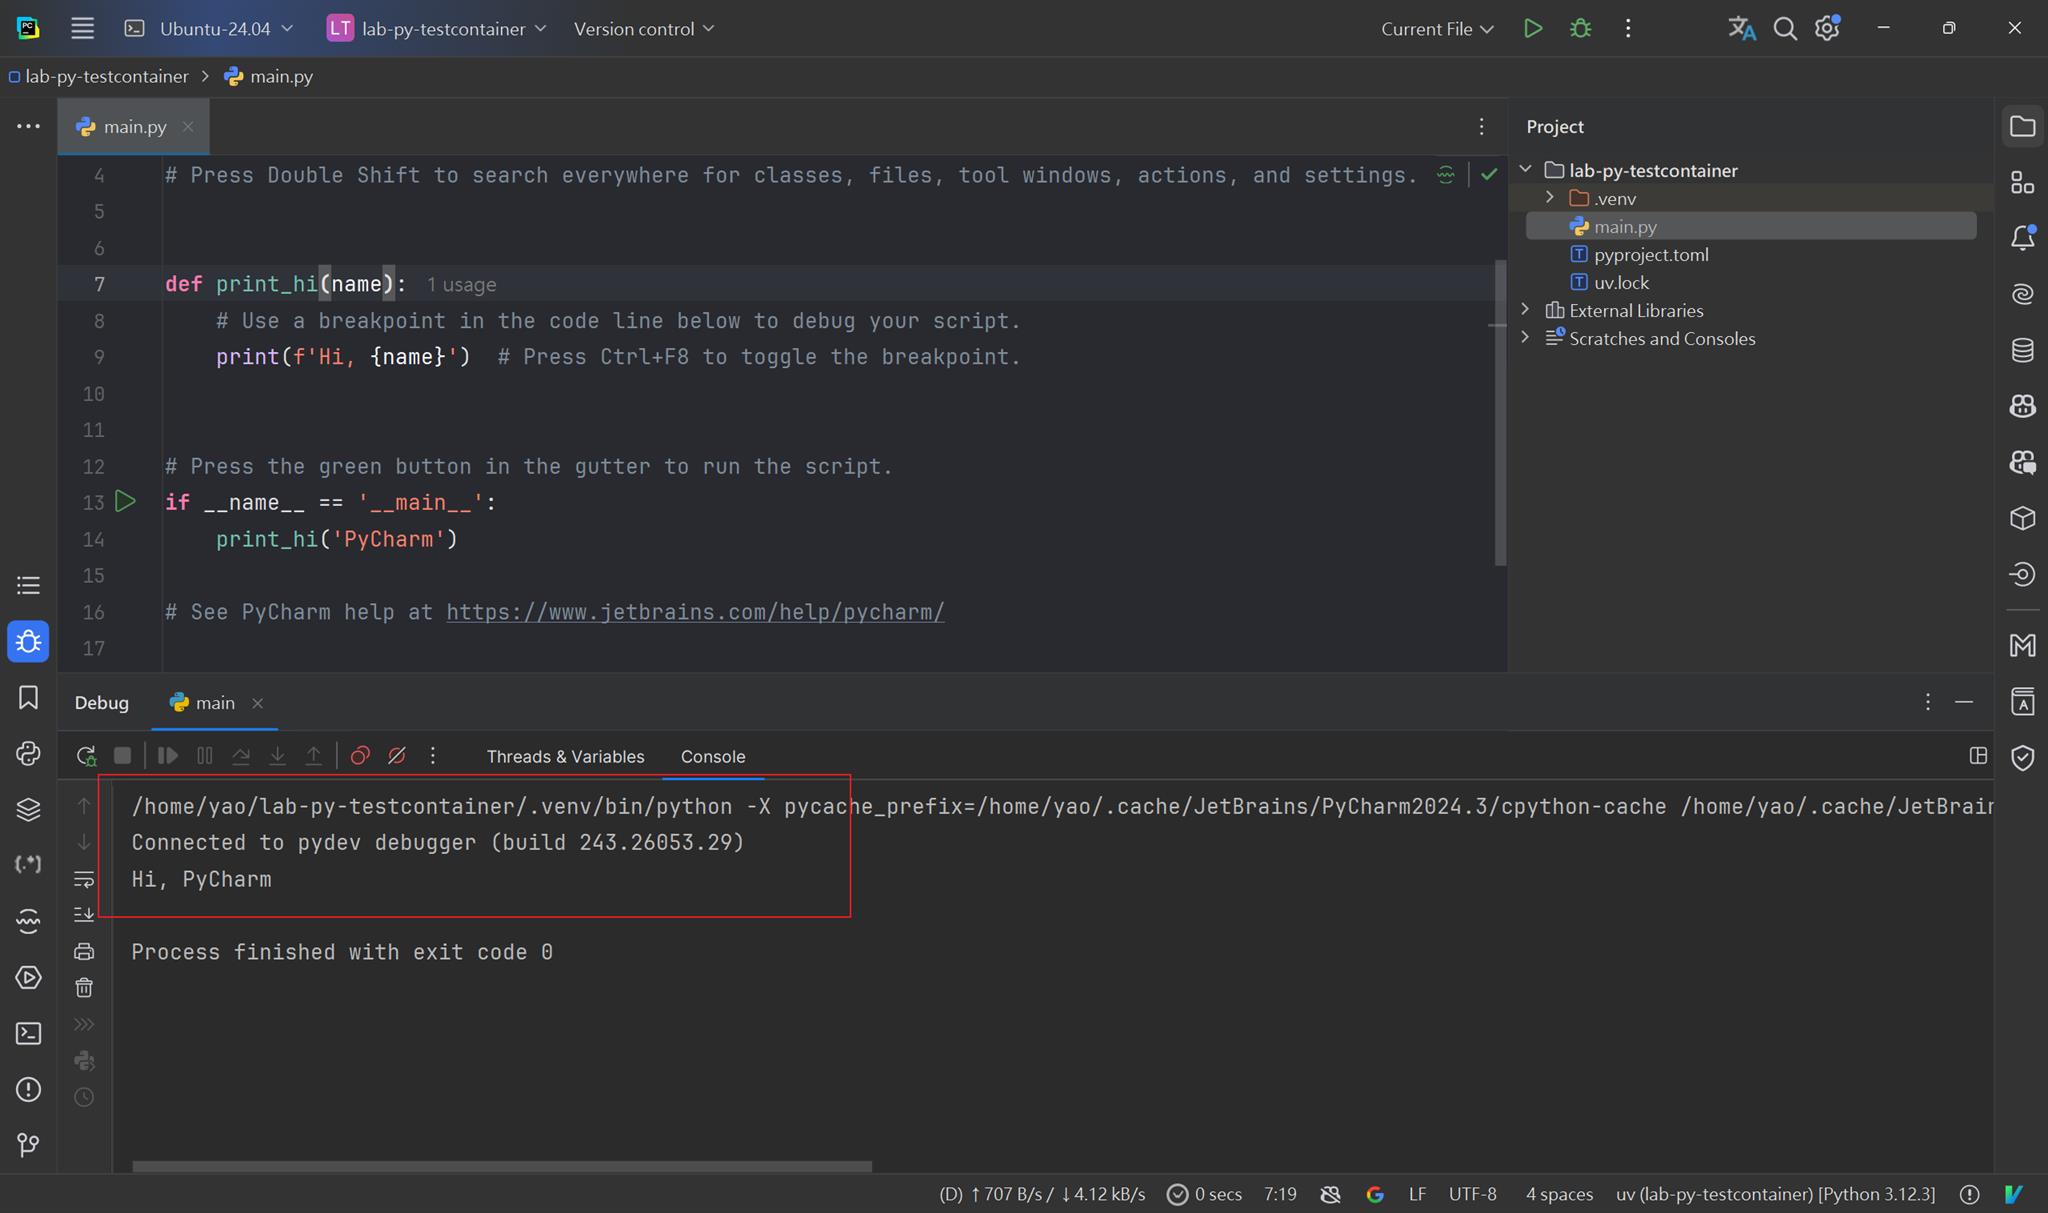Start debugging with the bug icon in toolbar
Image resolution: width=2048 pixels, height=1213 pixels.
pos(1580,29)
